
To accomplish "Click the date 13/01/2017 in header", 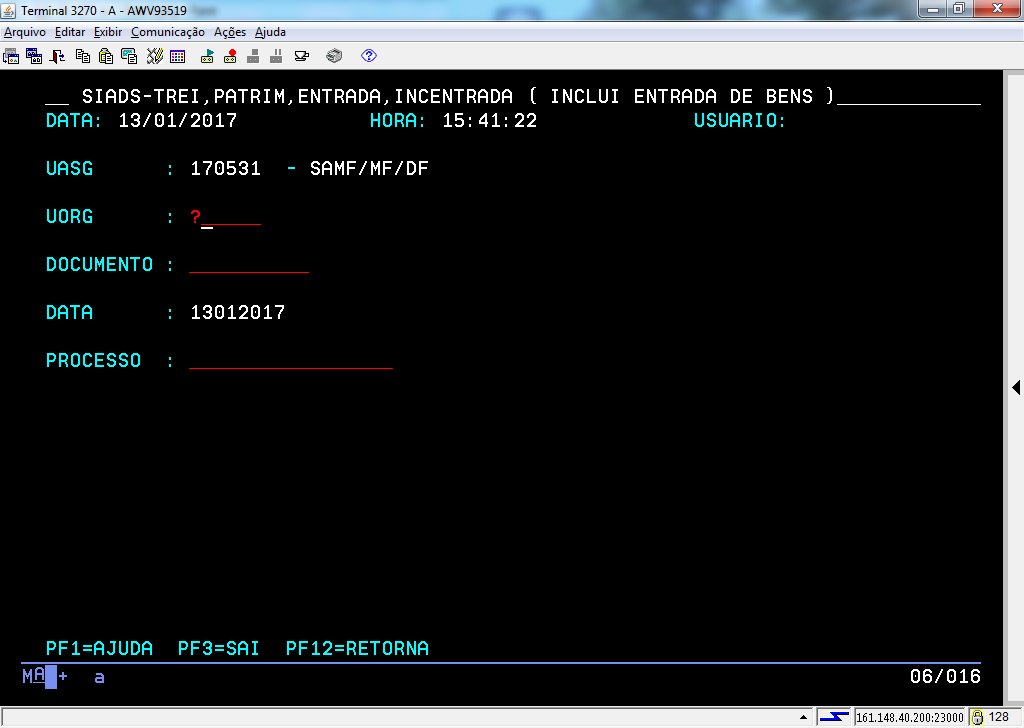I will 178,121.
